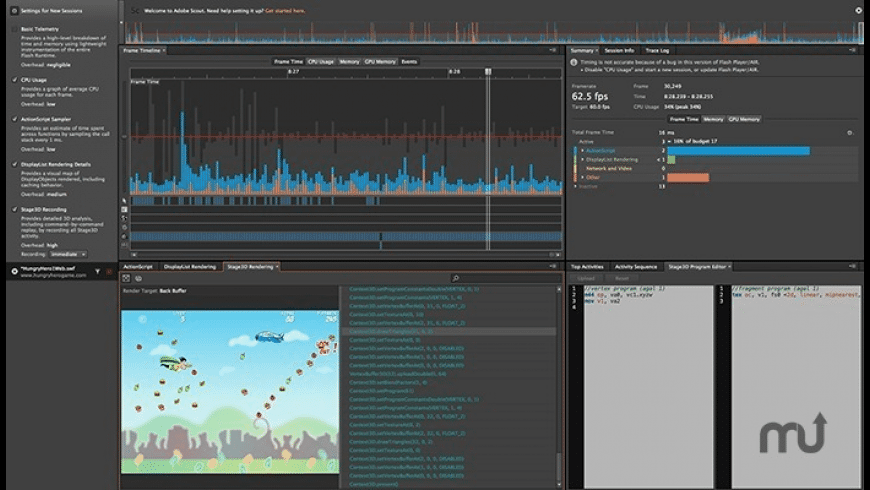Click the filter funnel icon beside HungryHeroWeb.swf
Viewport: 870px width, 490px height.
97,271
